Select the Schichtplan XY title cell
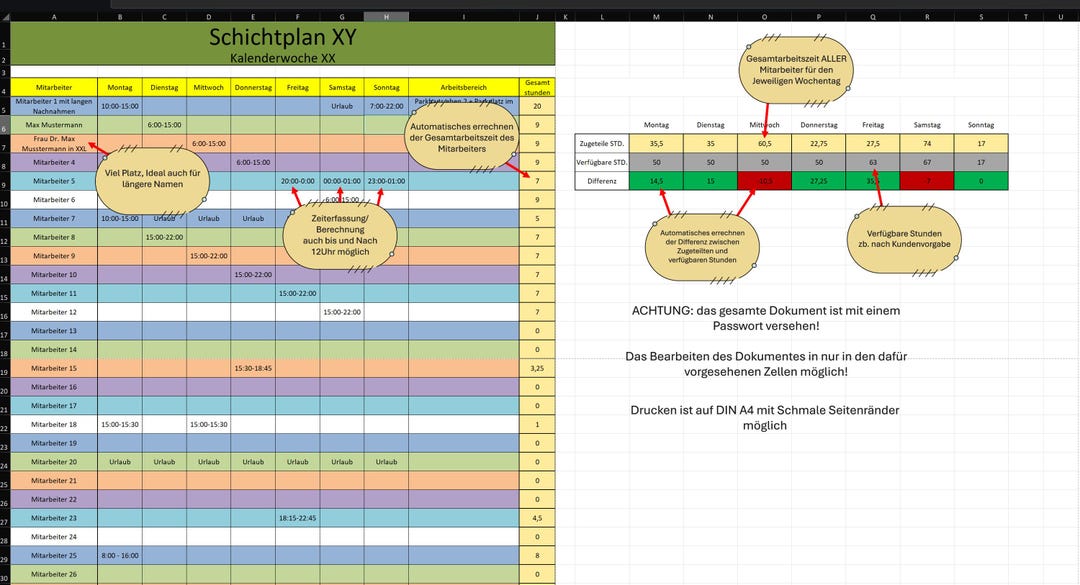The image size is (1080, 585). click(282, 36)
